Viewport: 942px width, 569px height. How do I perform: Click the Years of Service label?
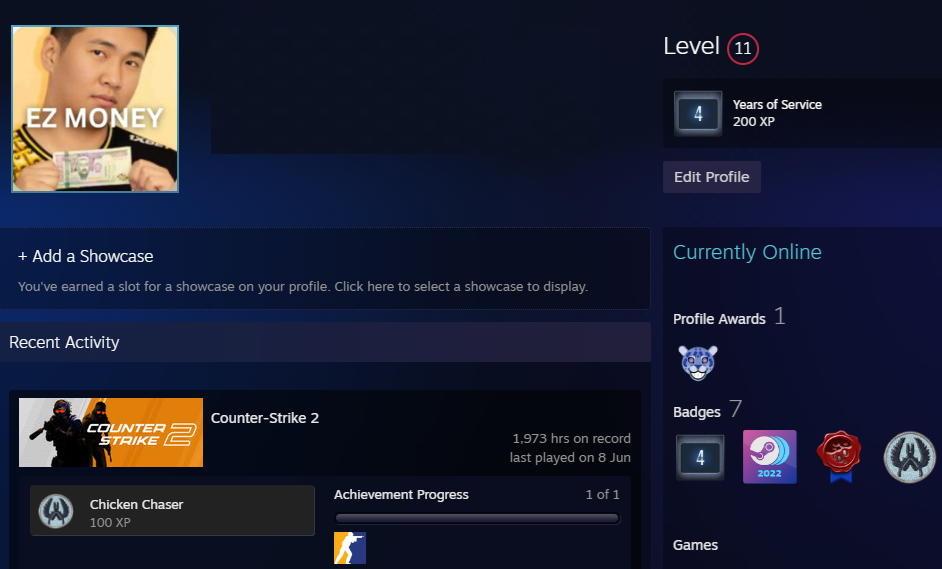point(777,105)
